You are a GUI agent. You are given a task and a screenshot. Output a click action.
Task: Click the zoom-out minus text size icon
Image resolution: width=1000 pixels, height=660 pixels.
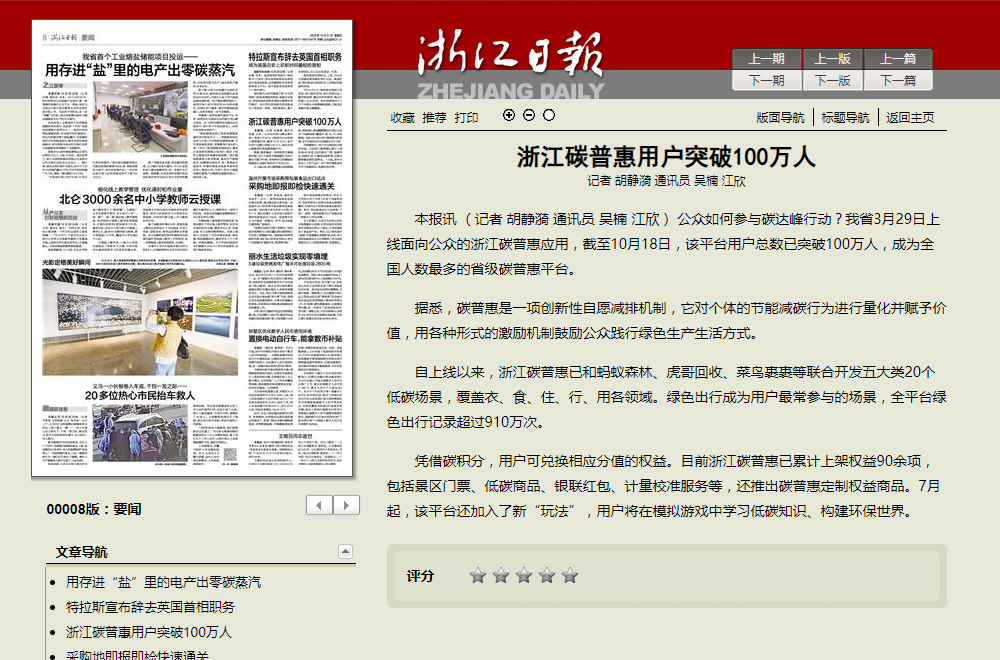click(x=529, y=115)
